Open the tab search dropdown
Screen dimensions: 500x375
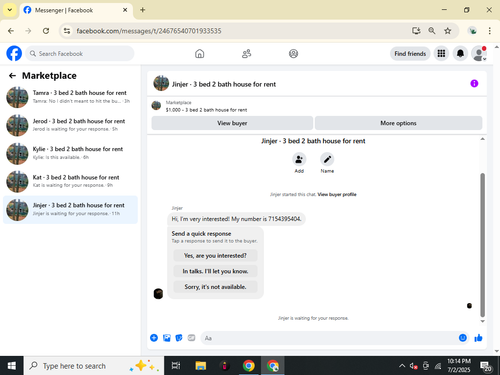pos(10,10)
